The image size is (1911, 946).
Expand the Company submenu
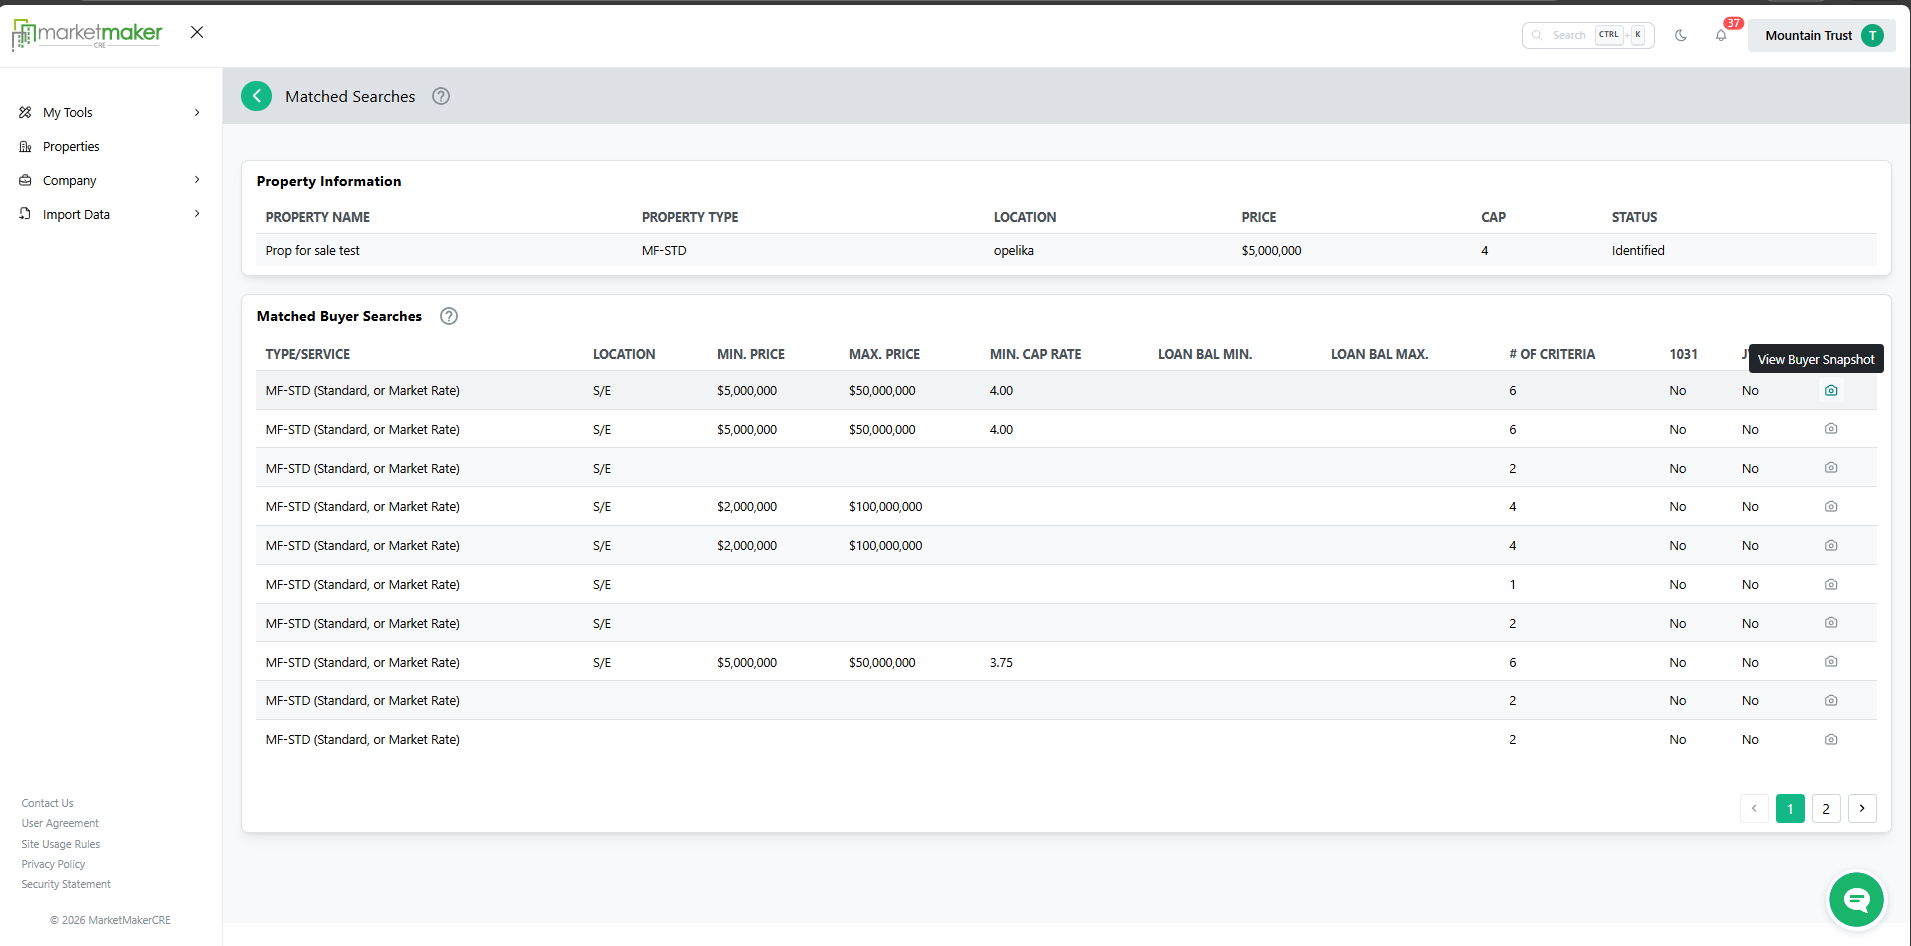click(x=110, y=181)
